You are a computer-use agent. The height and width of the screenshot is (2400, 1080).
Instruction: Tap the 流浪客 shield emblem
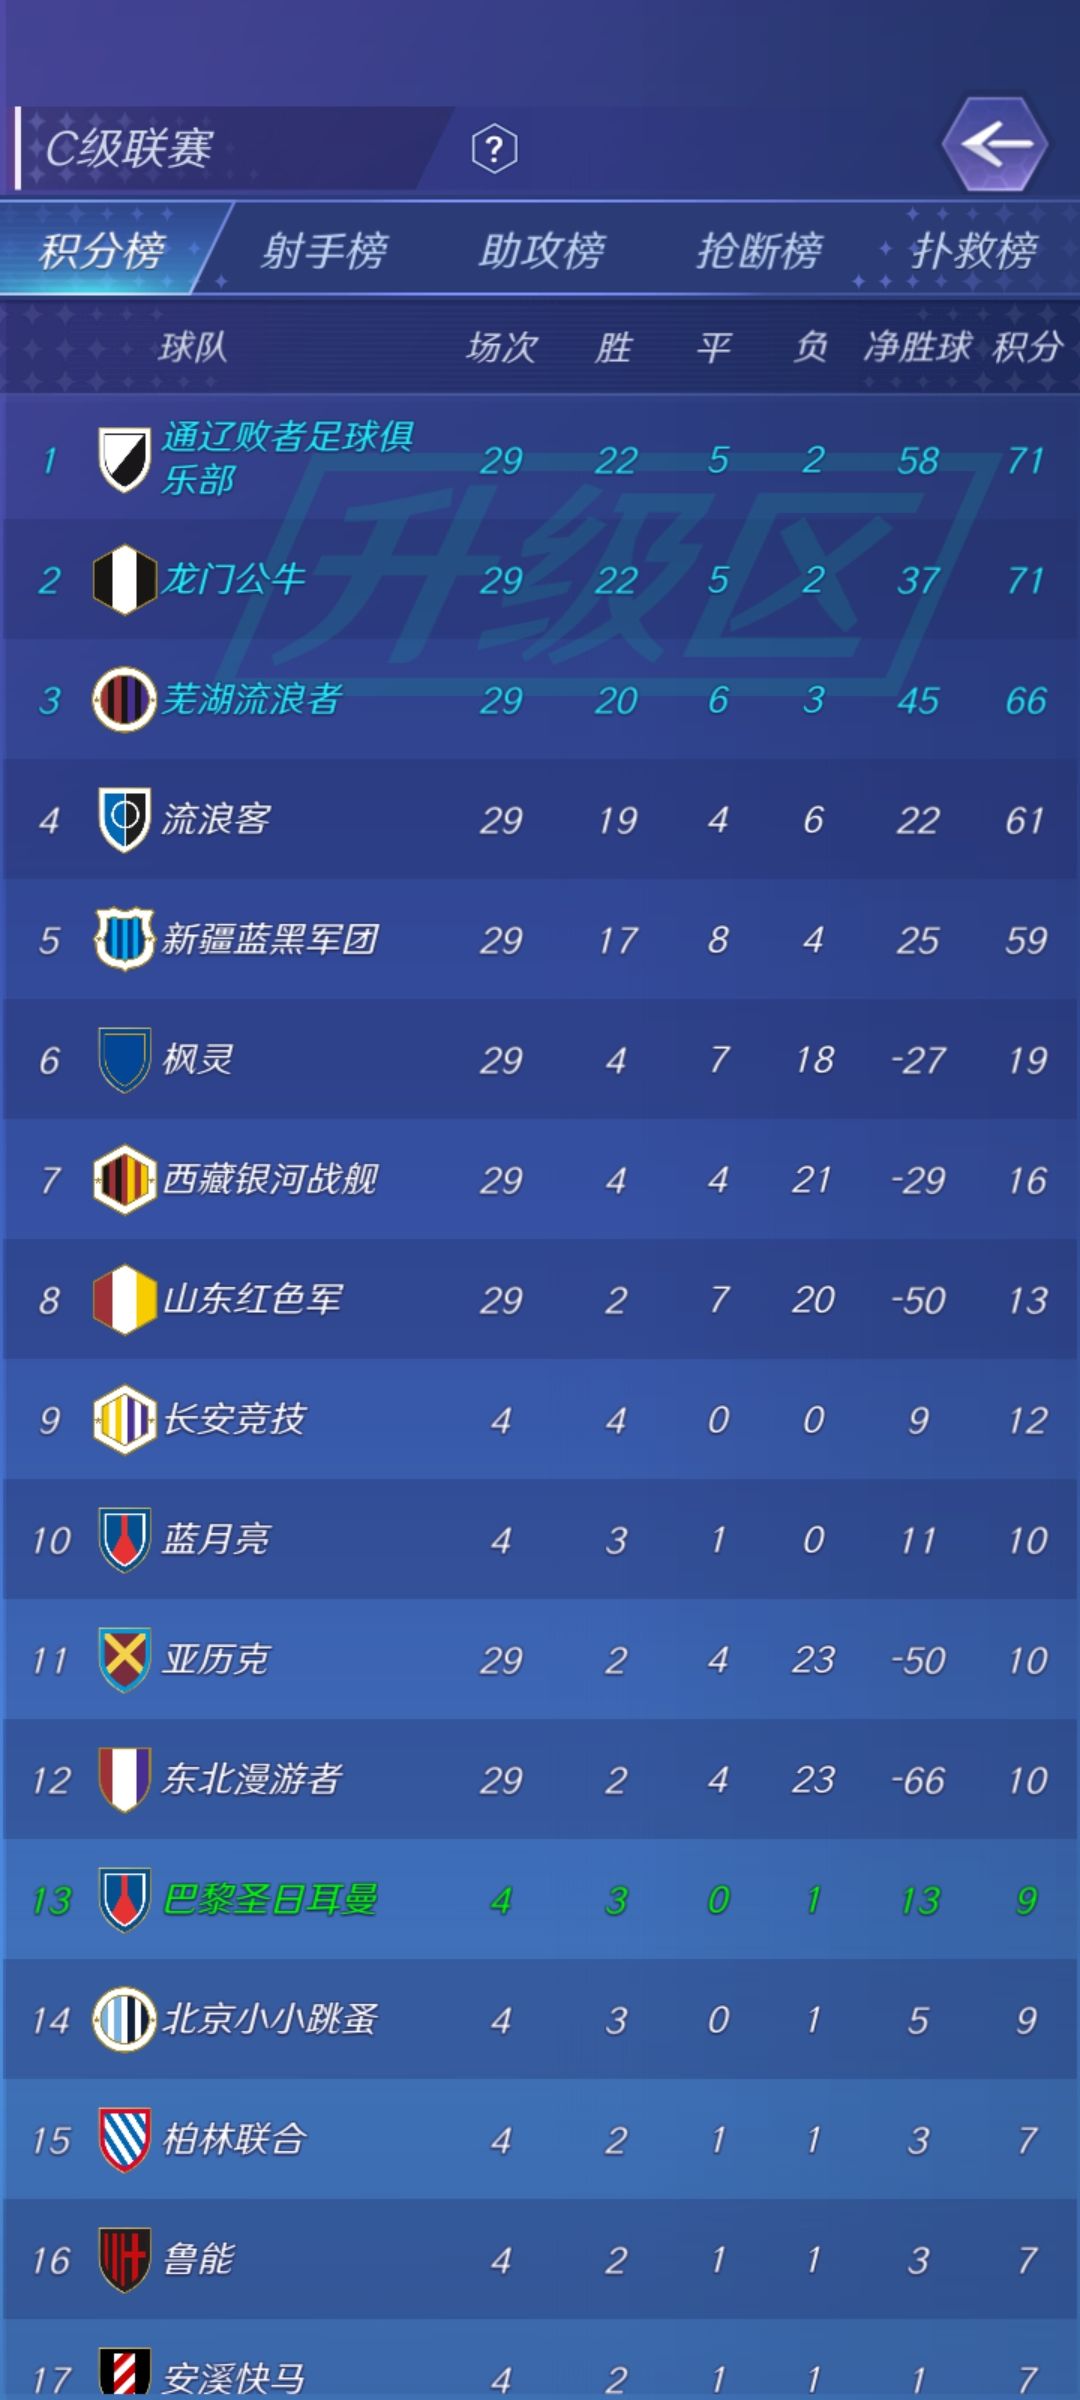pos(125,820)
